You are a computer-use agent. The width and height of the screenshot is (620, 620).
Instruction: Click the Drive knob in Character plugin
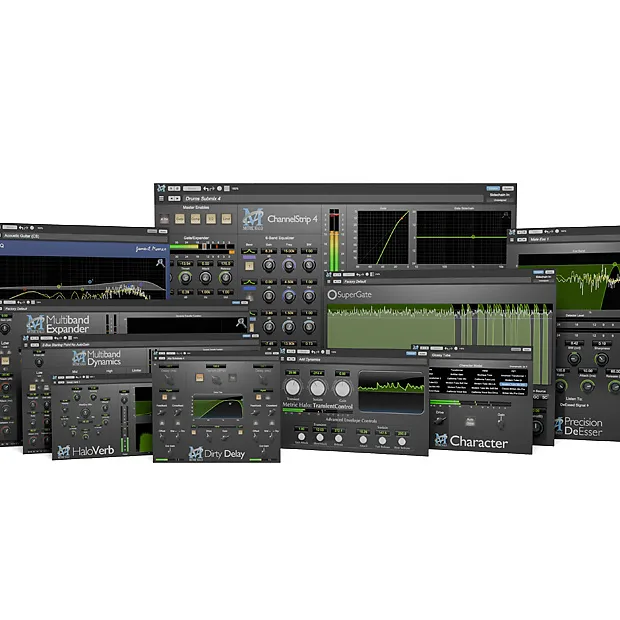click(440, 420)
